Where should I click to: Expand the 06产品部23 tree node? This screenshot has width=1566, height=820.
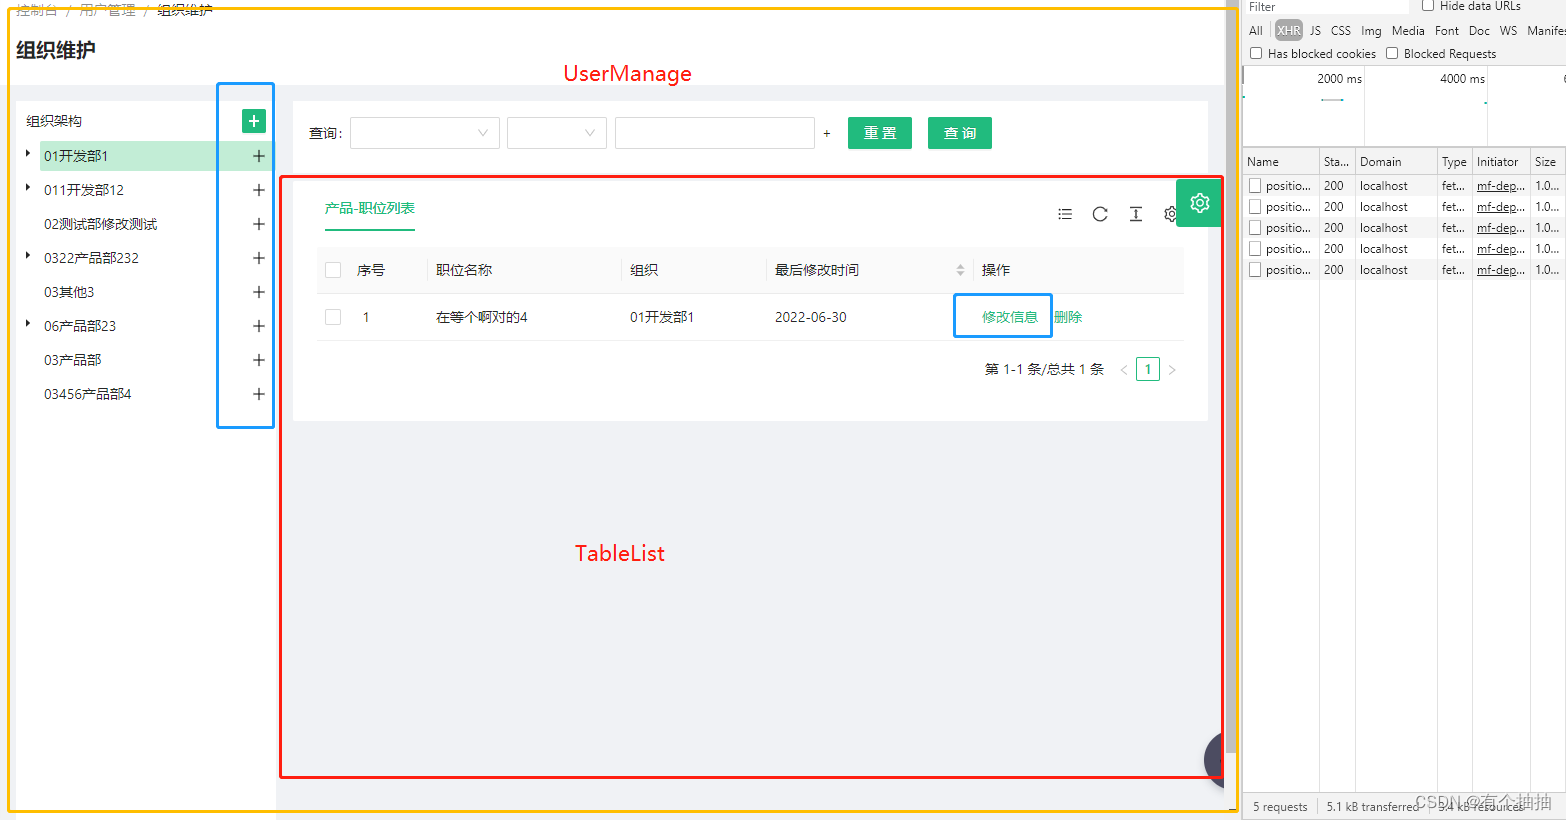(25, 326)
